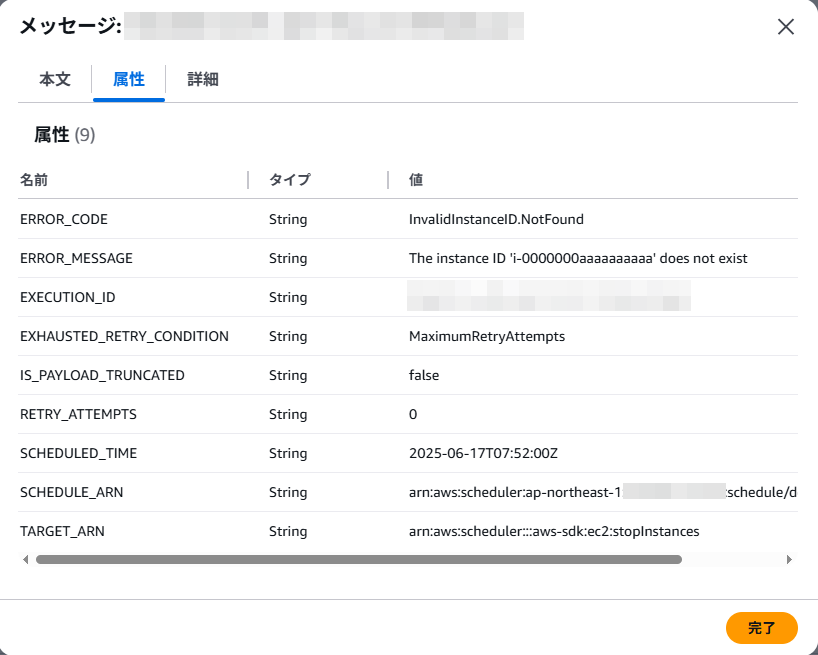Click the タイプ column header
The image size is (818, 655).
pyautogui.click(x=290, y=180)
